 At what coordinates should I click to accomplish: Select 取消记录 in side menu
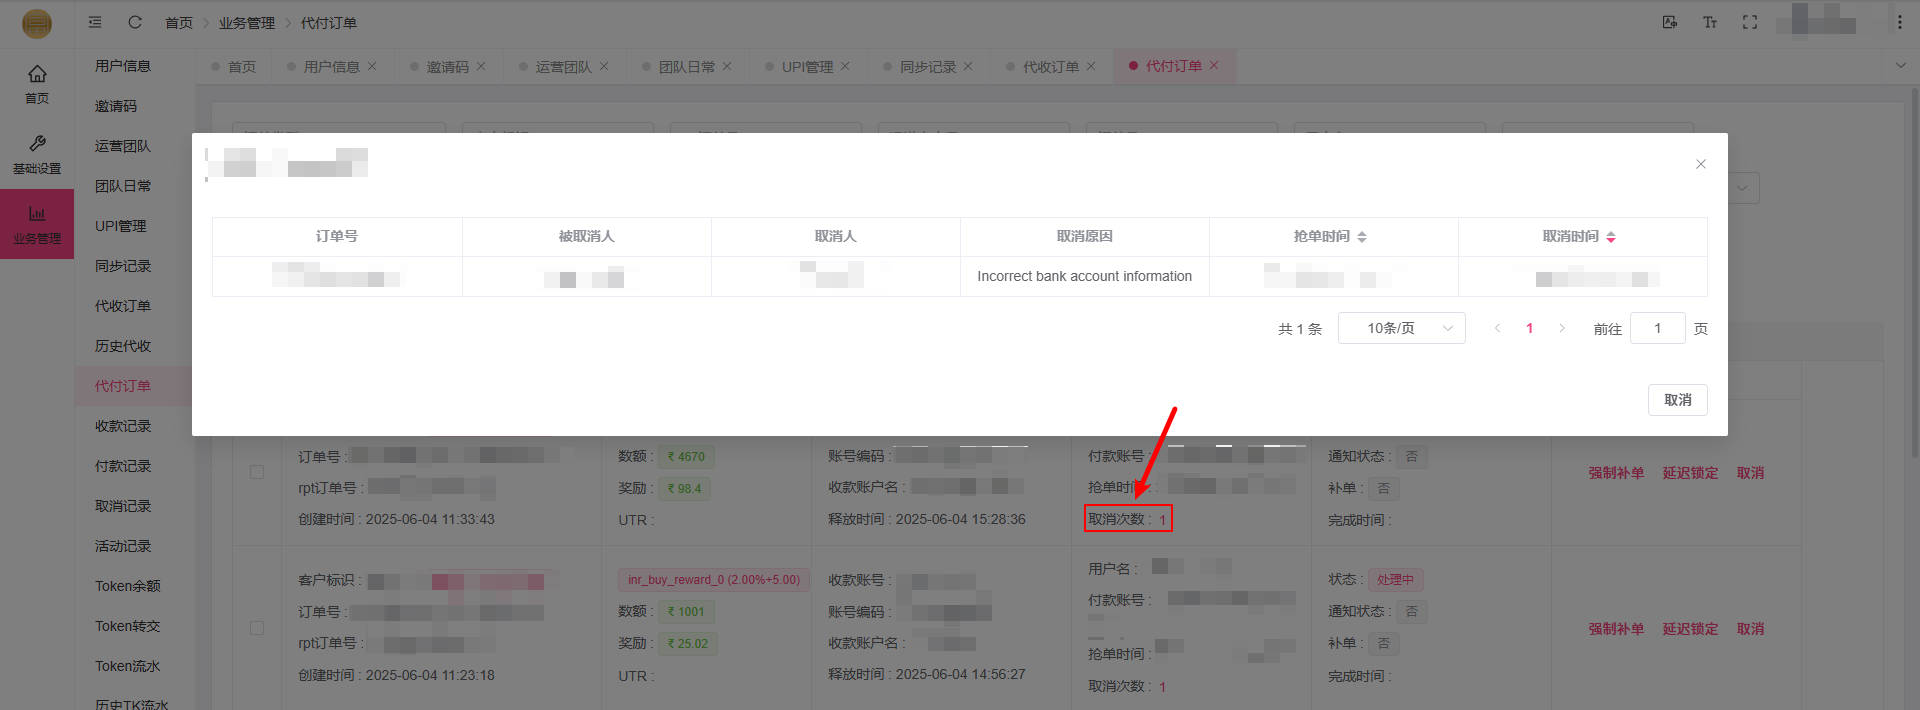click(x=123, y=506)
